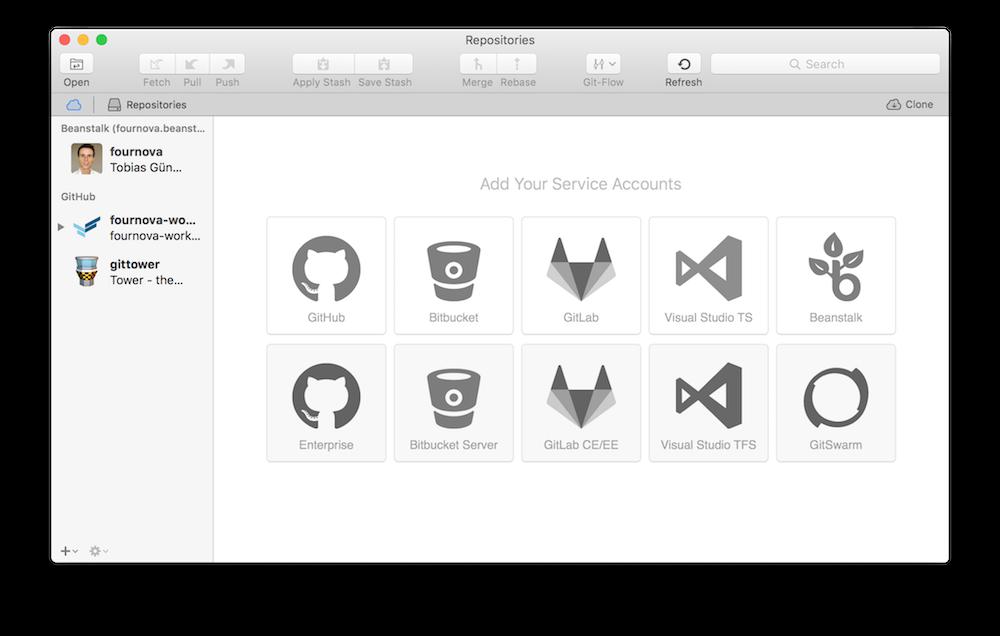Add a Visual Studio TS account
The height and width of the screenshot is (636, 1000).
pos(709,275)
